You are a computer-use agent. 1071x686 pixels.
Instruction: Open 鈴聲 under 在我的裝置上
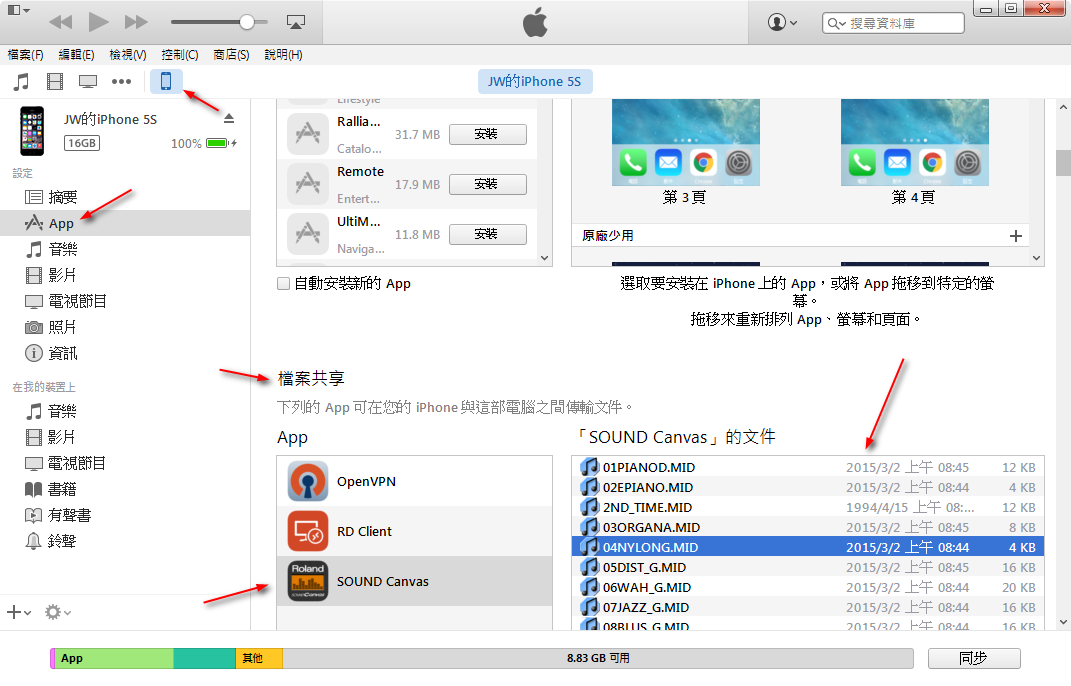(x=125, y=541)
